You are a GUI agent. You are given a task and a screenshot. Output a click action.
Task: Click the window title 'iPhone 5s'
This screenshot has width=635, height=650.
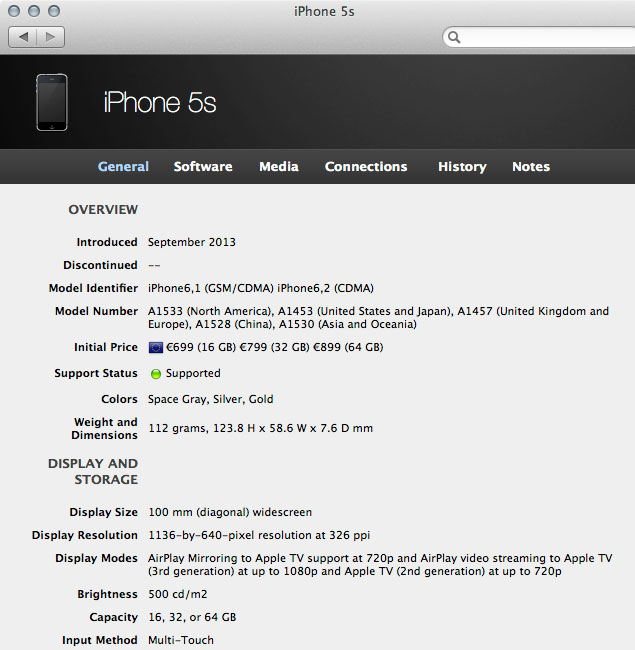(324, 12)
